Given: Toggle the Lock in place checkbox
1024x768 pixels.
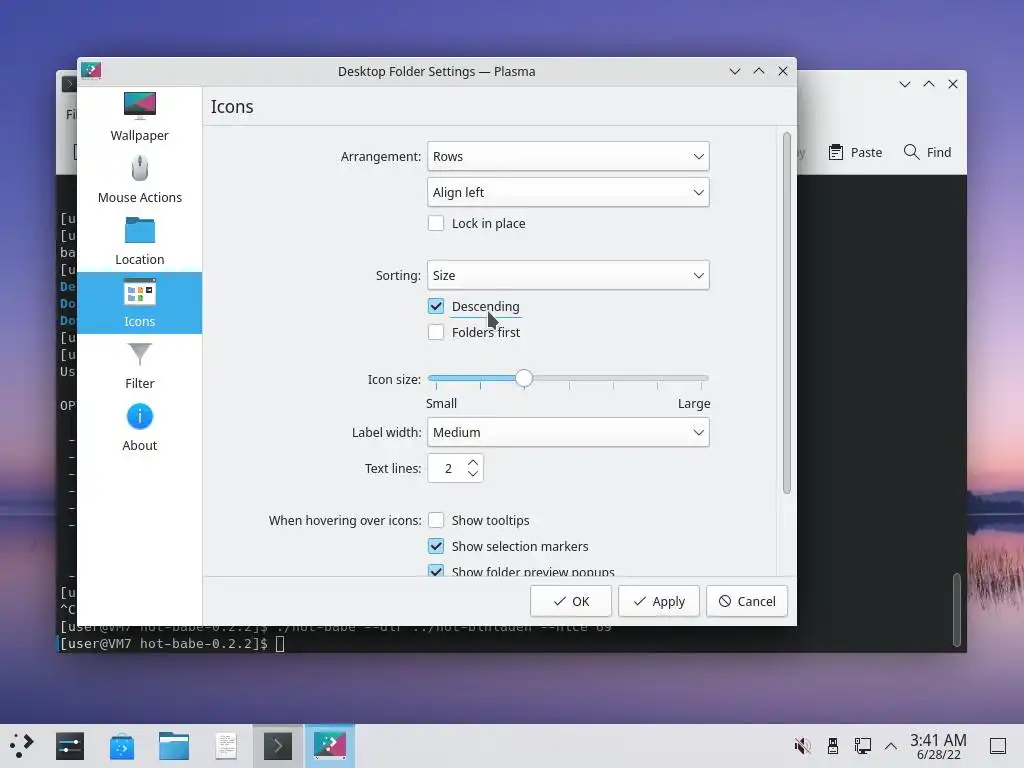Looking at the screenshot, I should [436, 223].
